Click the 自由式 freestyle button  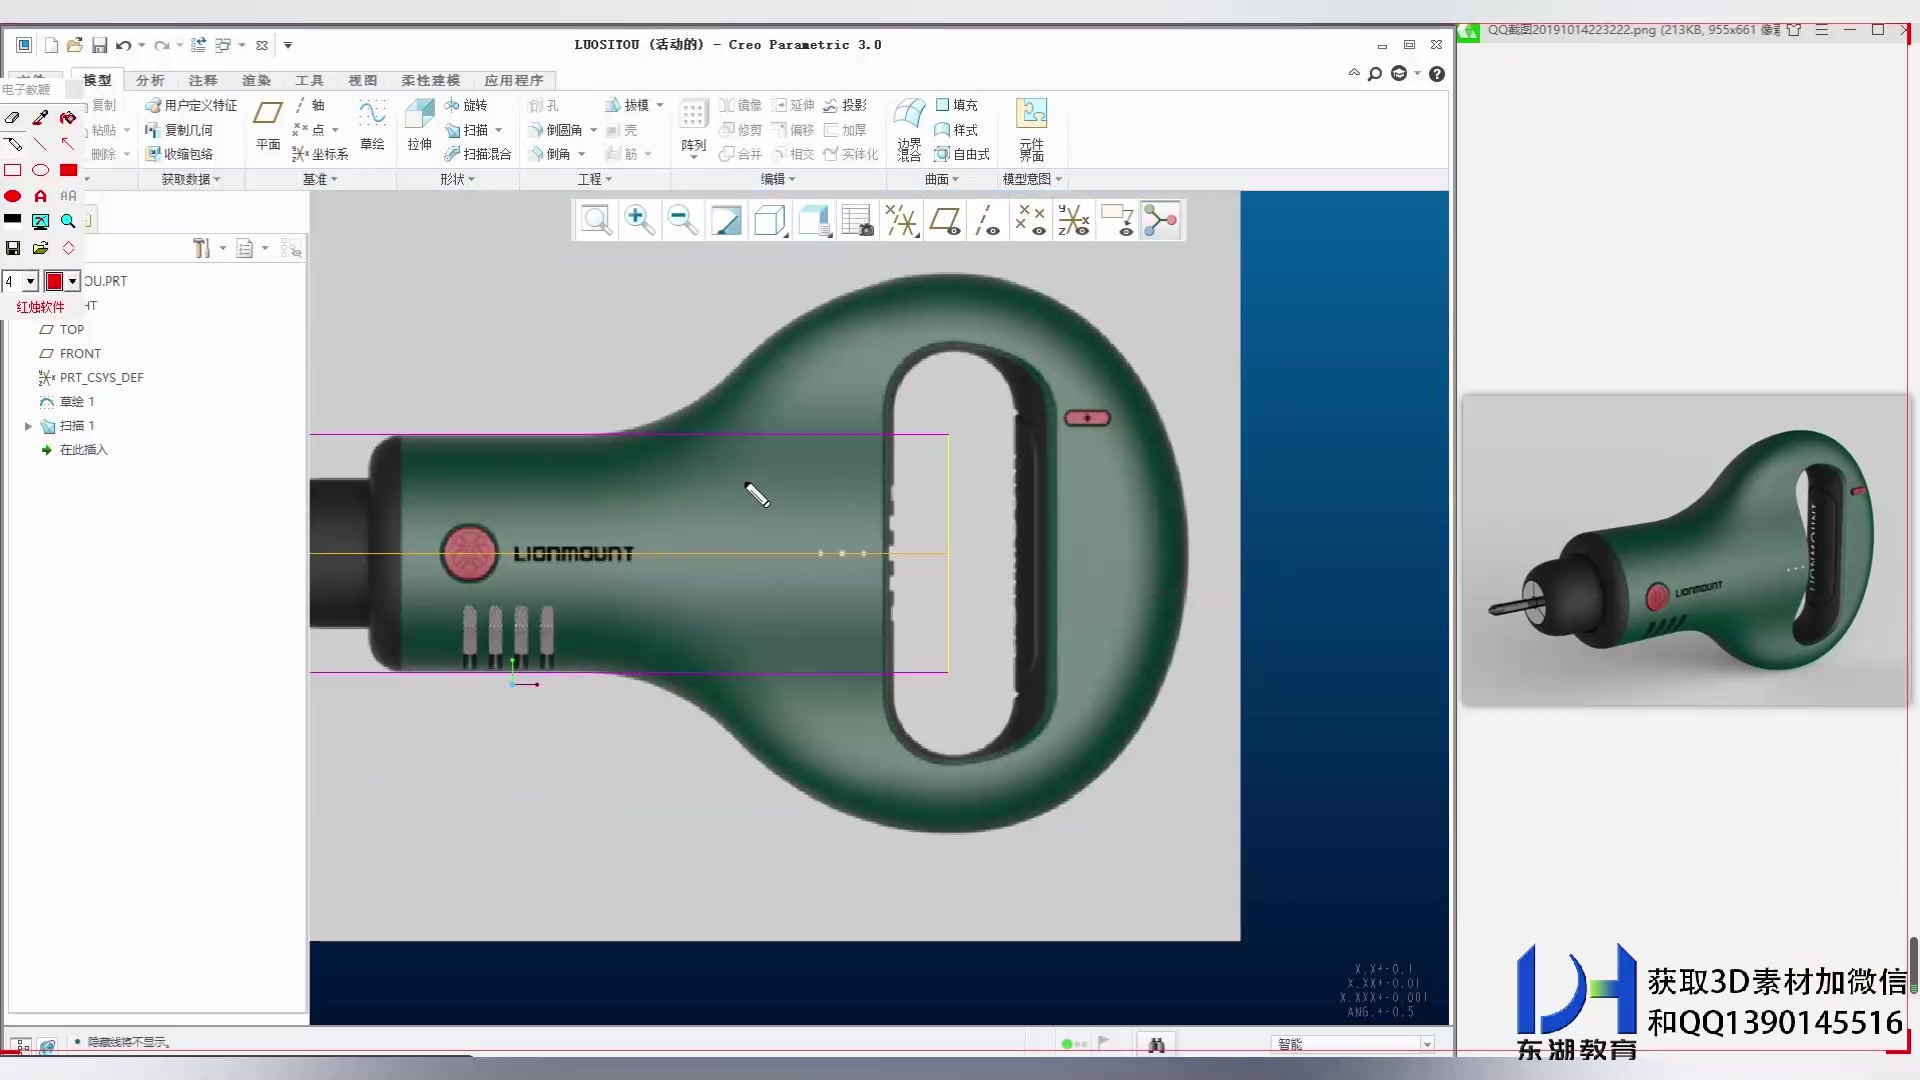click(x=962, y=154)
